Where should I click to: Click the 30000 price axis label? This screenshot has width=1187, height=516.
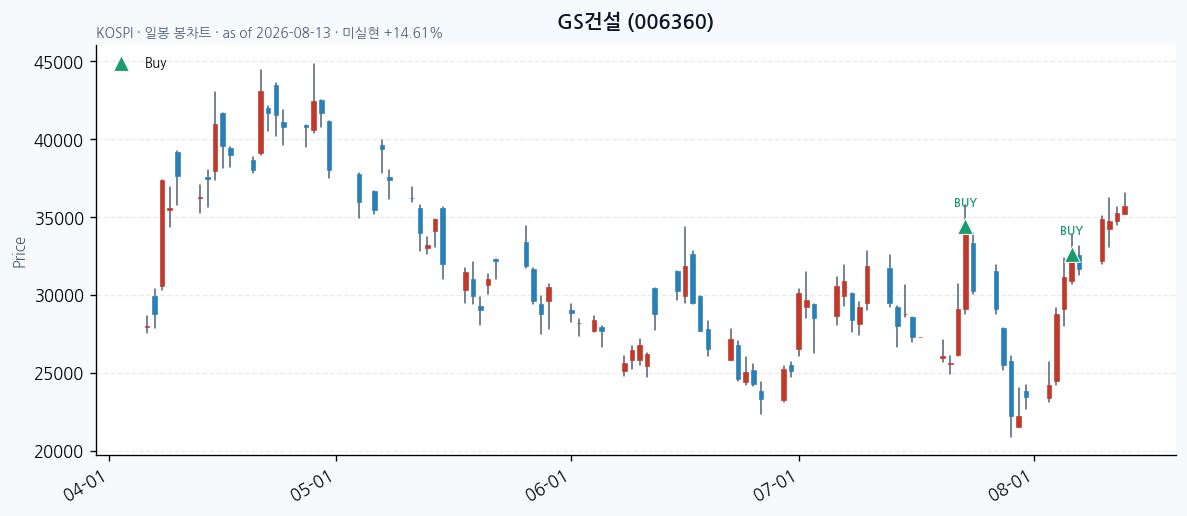(58, 296)
